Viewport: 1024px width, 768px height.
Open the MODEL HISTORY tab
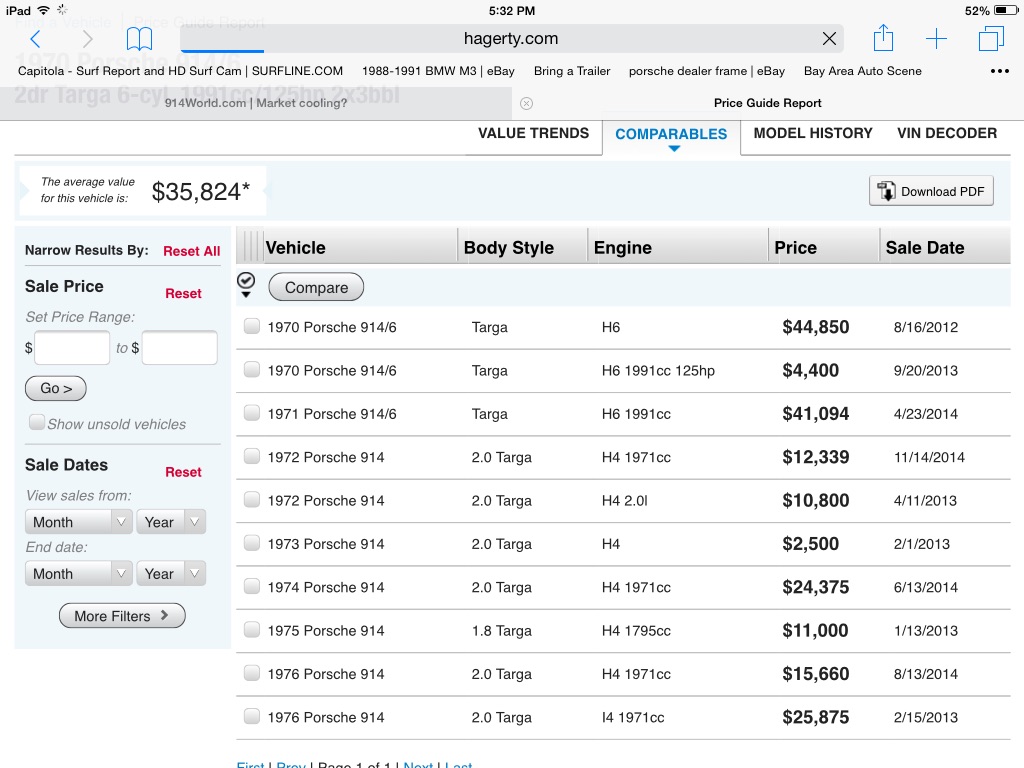pos(812,133)
